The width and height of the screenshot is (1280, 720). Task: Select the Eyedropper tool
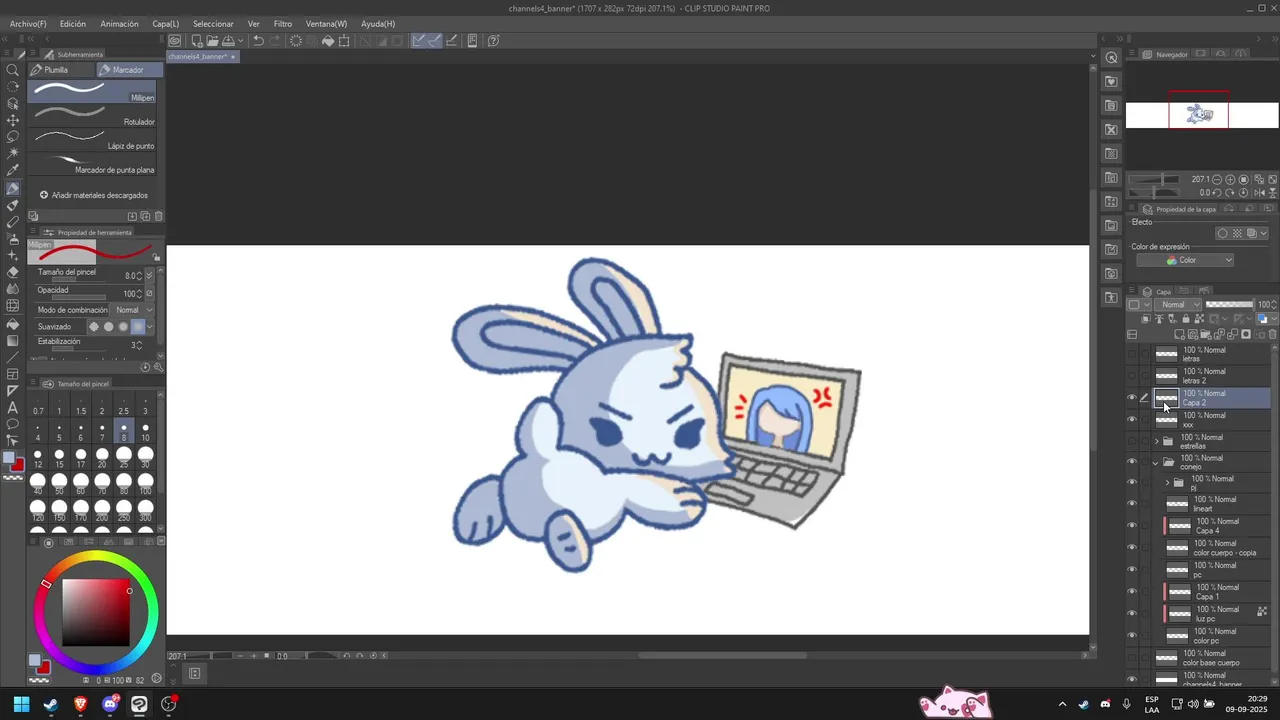tap(13, 170)
